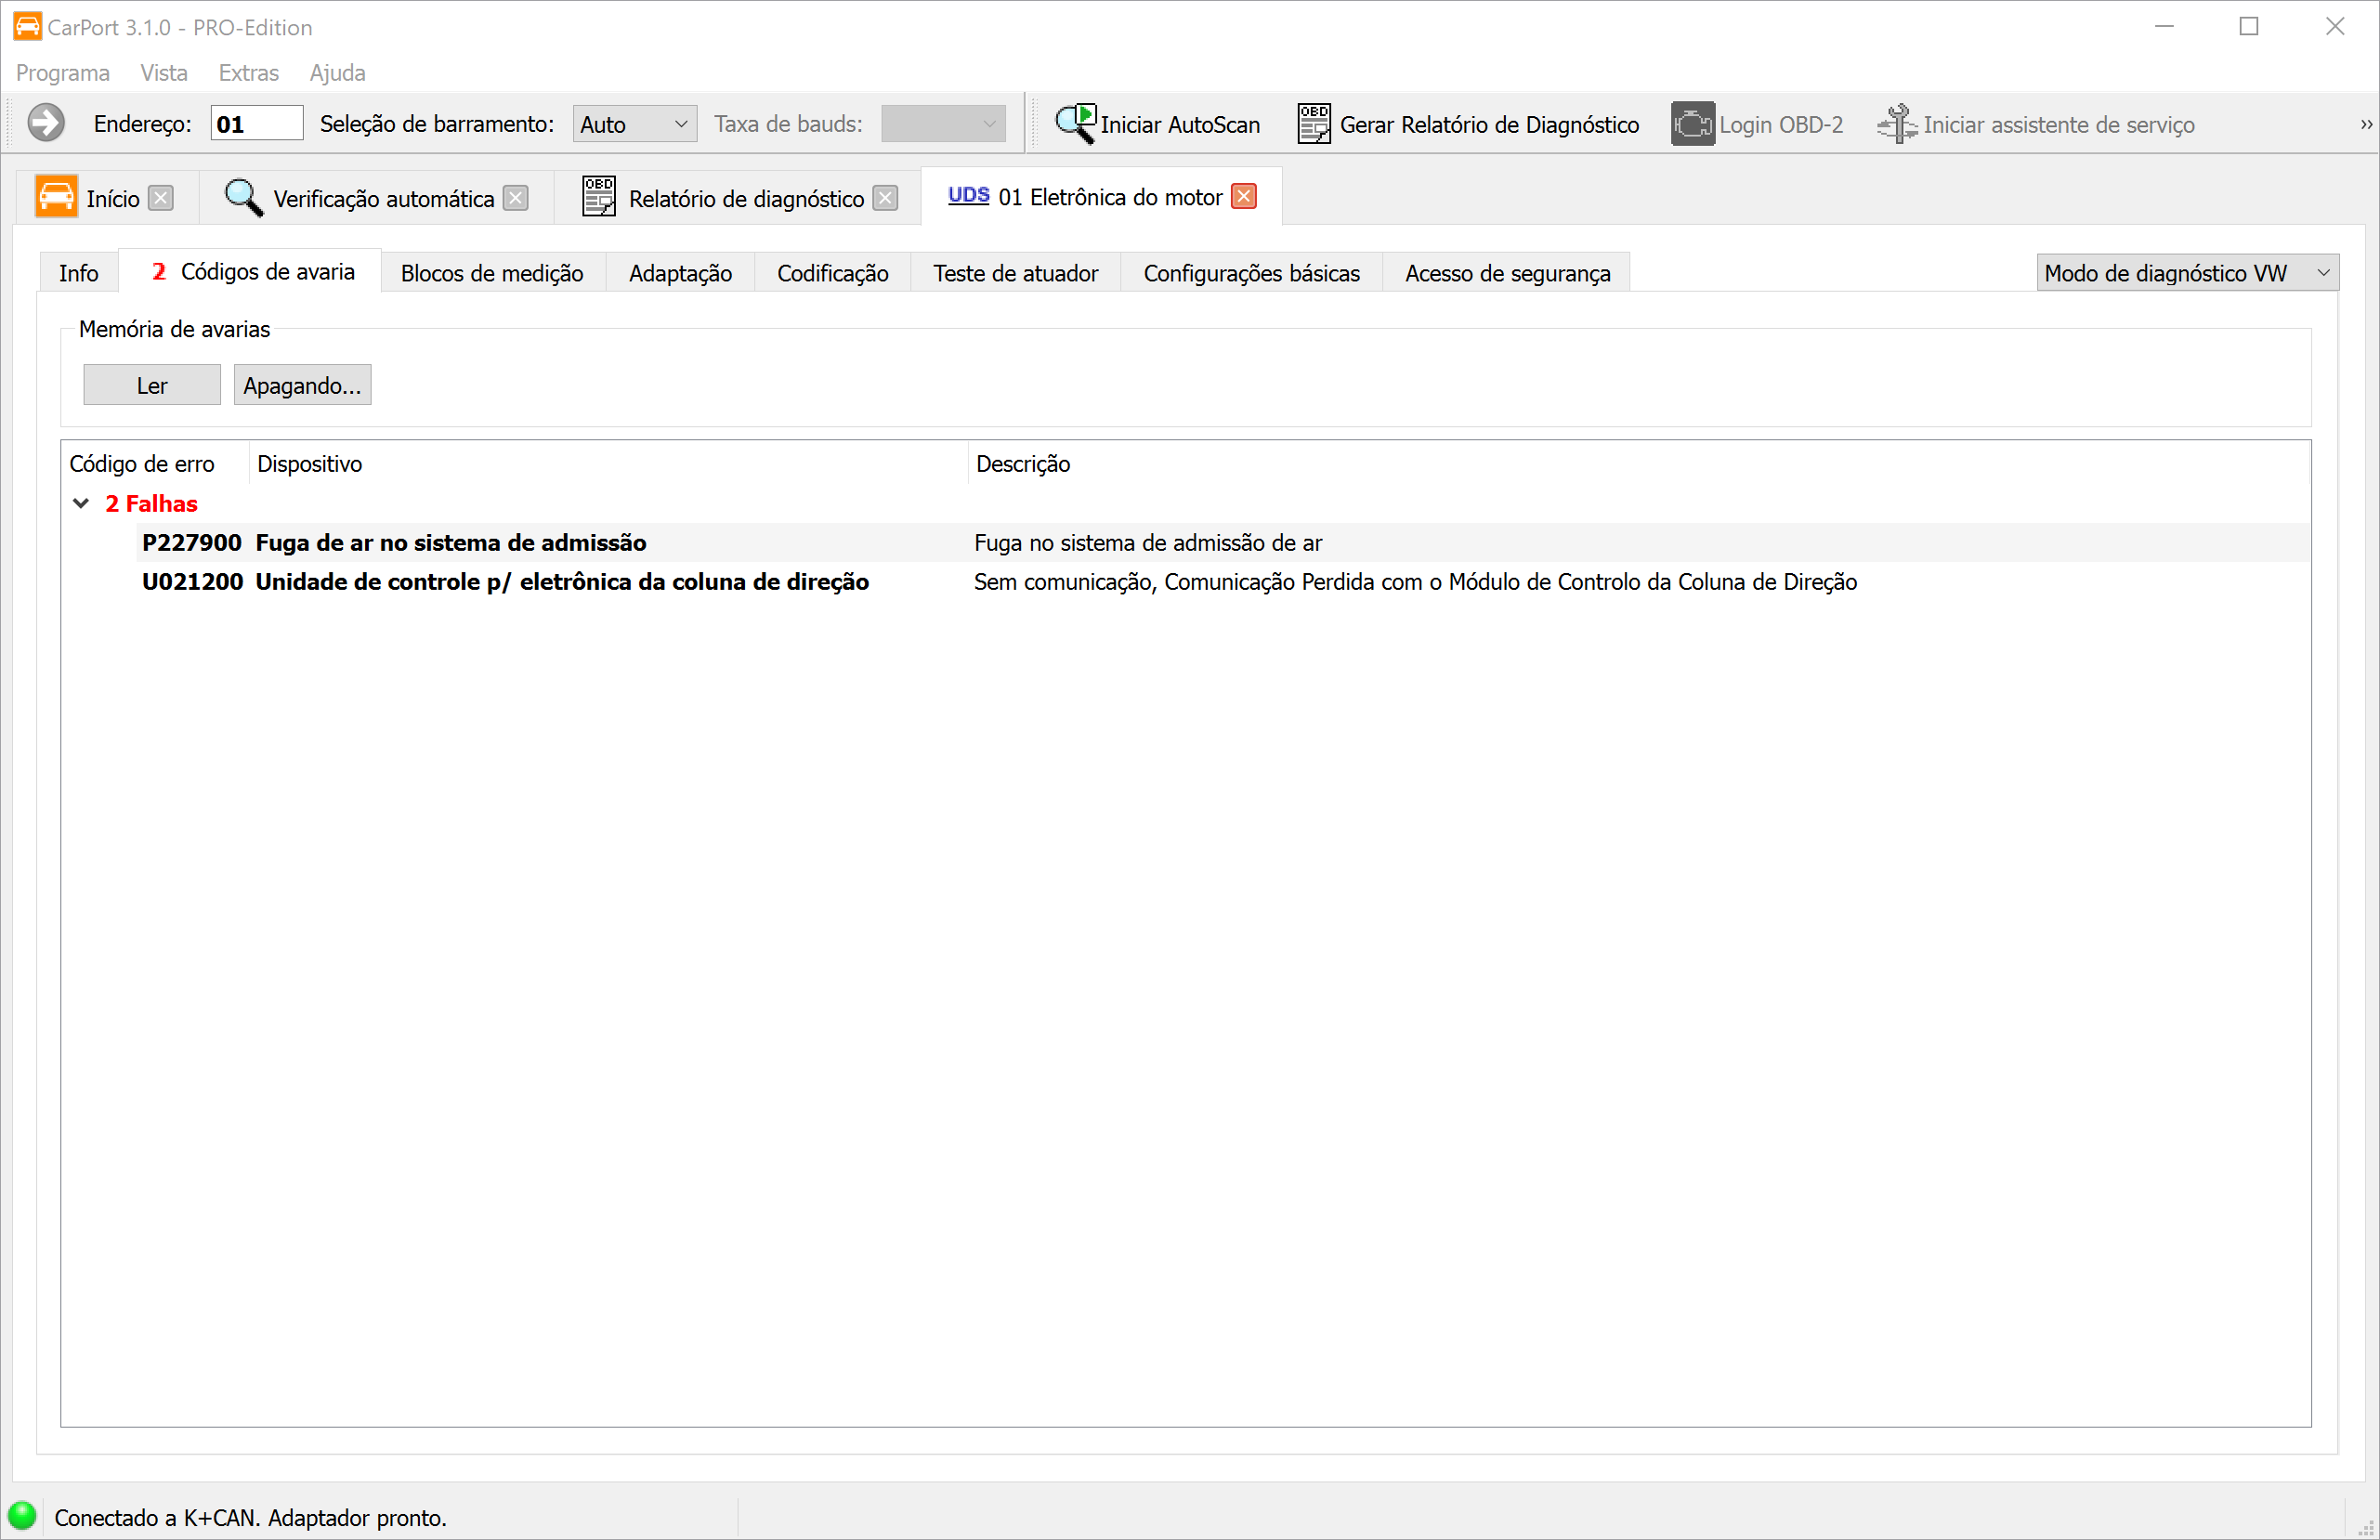The height and width of the screenshot is (1540, 2380).
Task: Open the Início tab car icon
Action: (56, 197)
